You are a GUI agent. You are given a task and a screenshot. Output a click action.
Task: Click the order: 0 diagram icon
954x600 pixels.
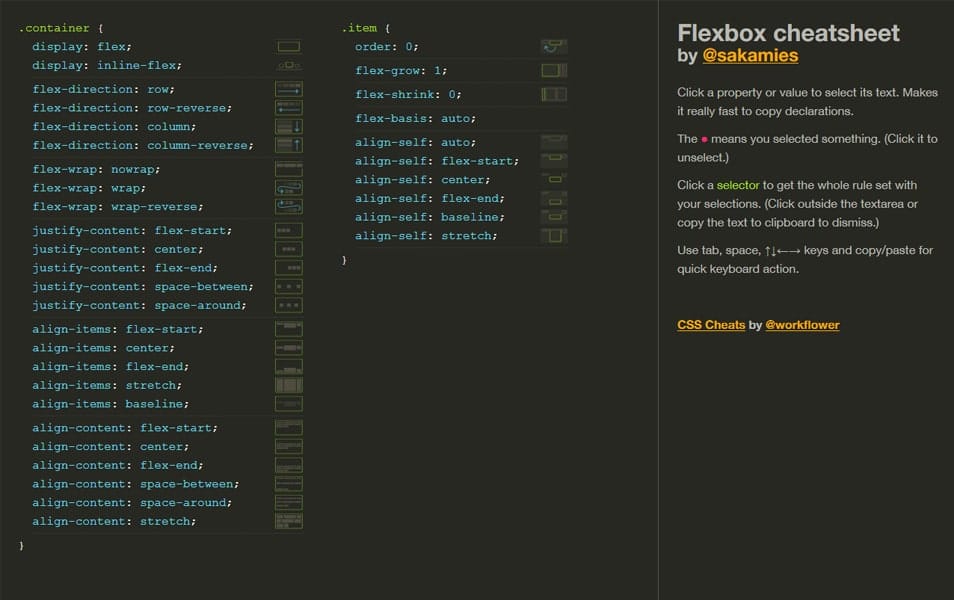[554, 45]
